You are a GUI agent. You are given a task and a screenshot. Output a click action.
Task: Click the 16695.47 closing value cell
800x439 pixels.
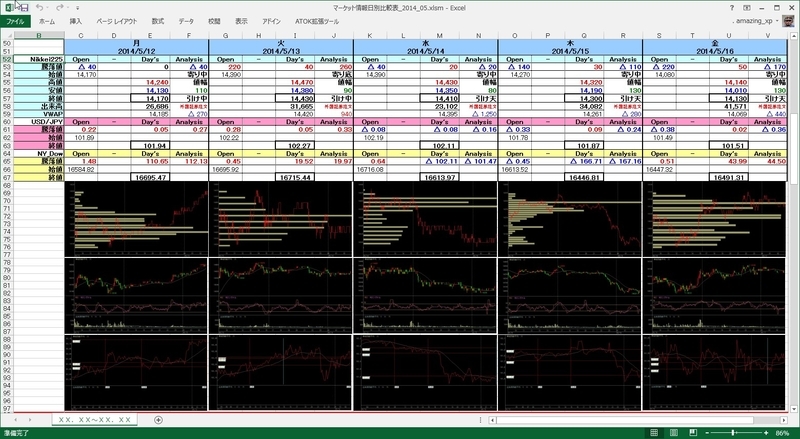(x=151, y=177)
